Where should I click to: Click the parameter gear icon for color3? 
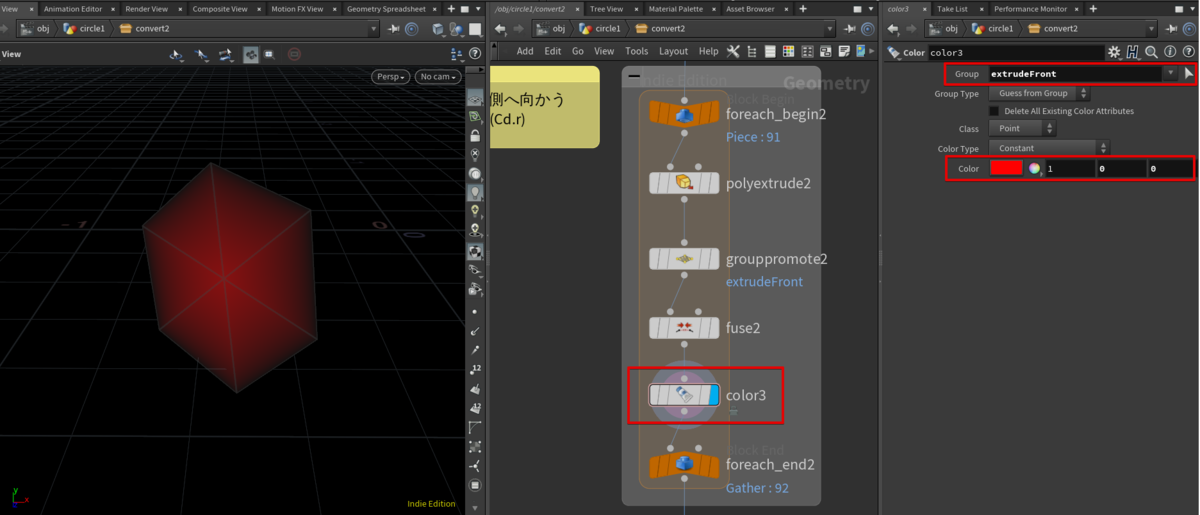1114,52
